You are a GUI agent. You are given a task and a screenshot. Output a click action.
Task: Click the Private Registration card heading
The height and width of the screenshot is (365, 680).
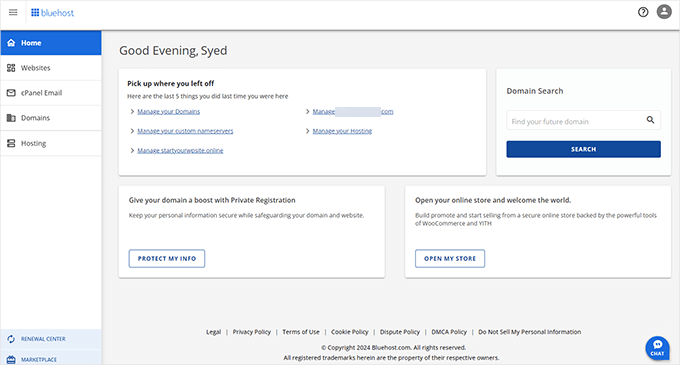tap(212, 200)
